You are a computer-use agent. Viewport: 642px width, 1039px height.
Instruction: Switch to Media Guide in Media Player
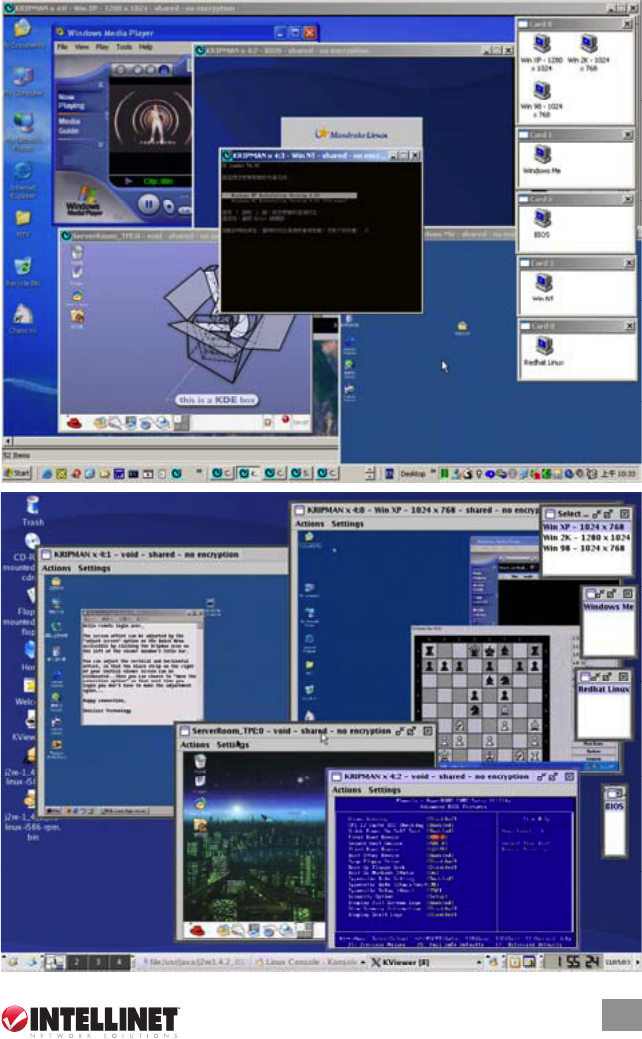click(69, 126)
